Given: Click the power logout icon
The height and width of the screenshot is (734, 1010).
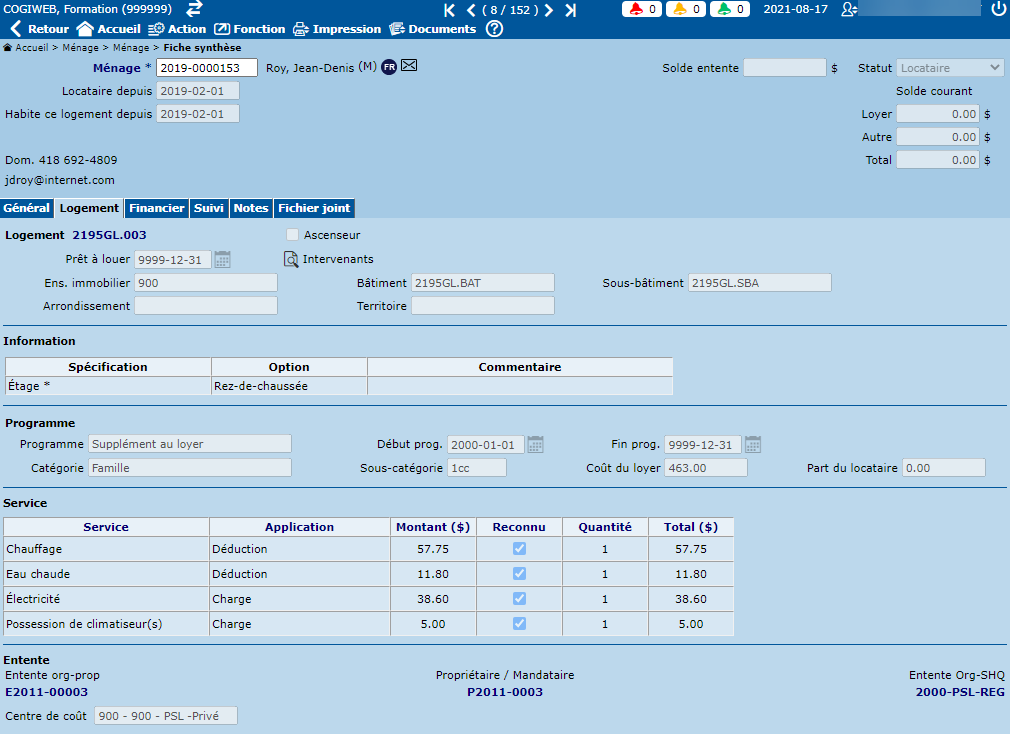Looking at the screenshot, I should 998,9.
